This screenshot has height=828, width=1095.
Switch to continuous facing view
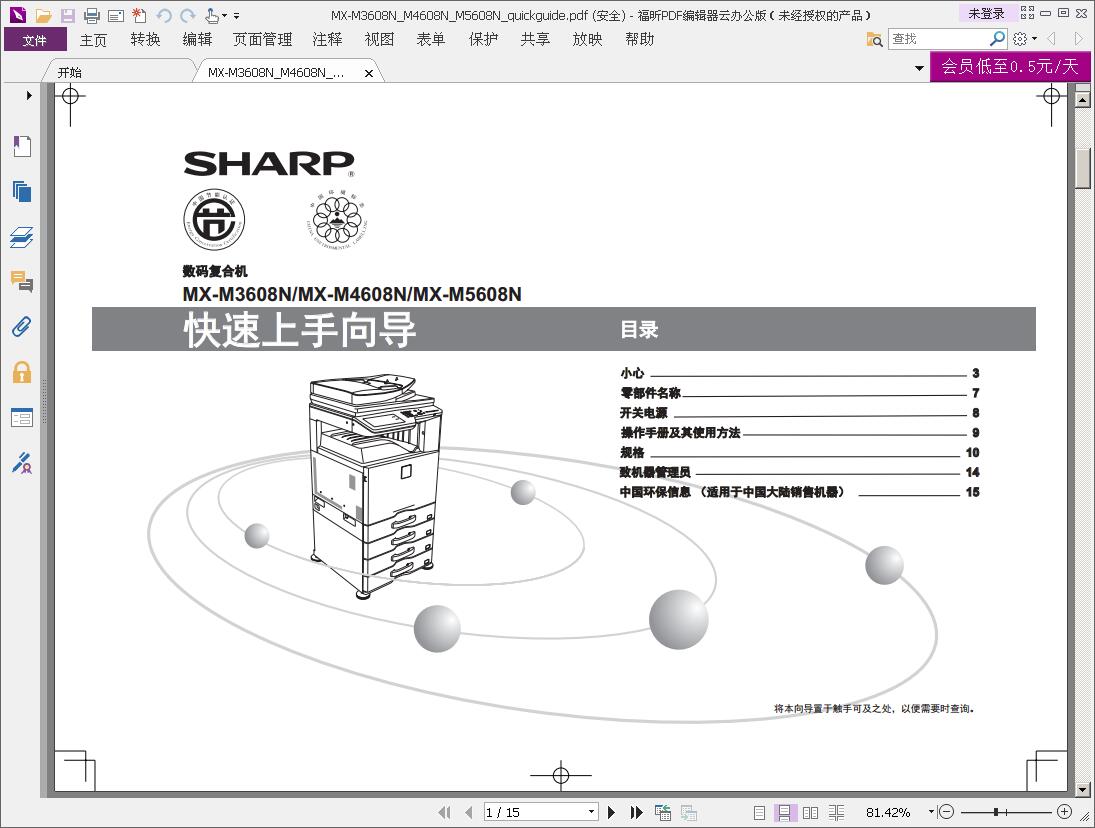pos(836,812)
